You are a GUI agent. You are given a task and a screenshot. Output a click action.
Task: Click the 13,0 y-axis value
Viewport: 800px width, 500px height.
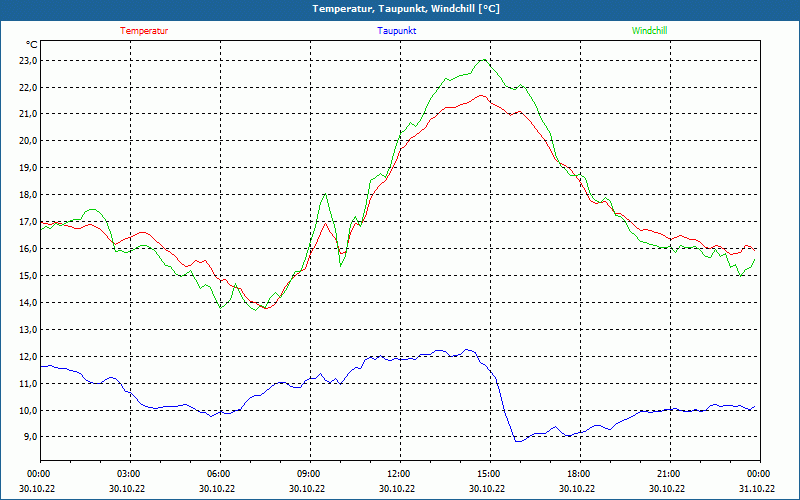[29, 330]
